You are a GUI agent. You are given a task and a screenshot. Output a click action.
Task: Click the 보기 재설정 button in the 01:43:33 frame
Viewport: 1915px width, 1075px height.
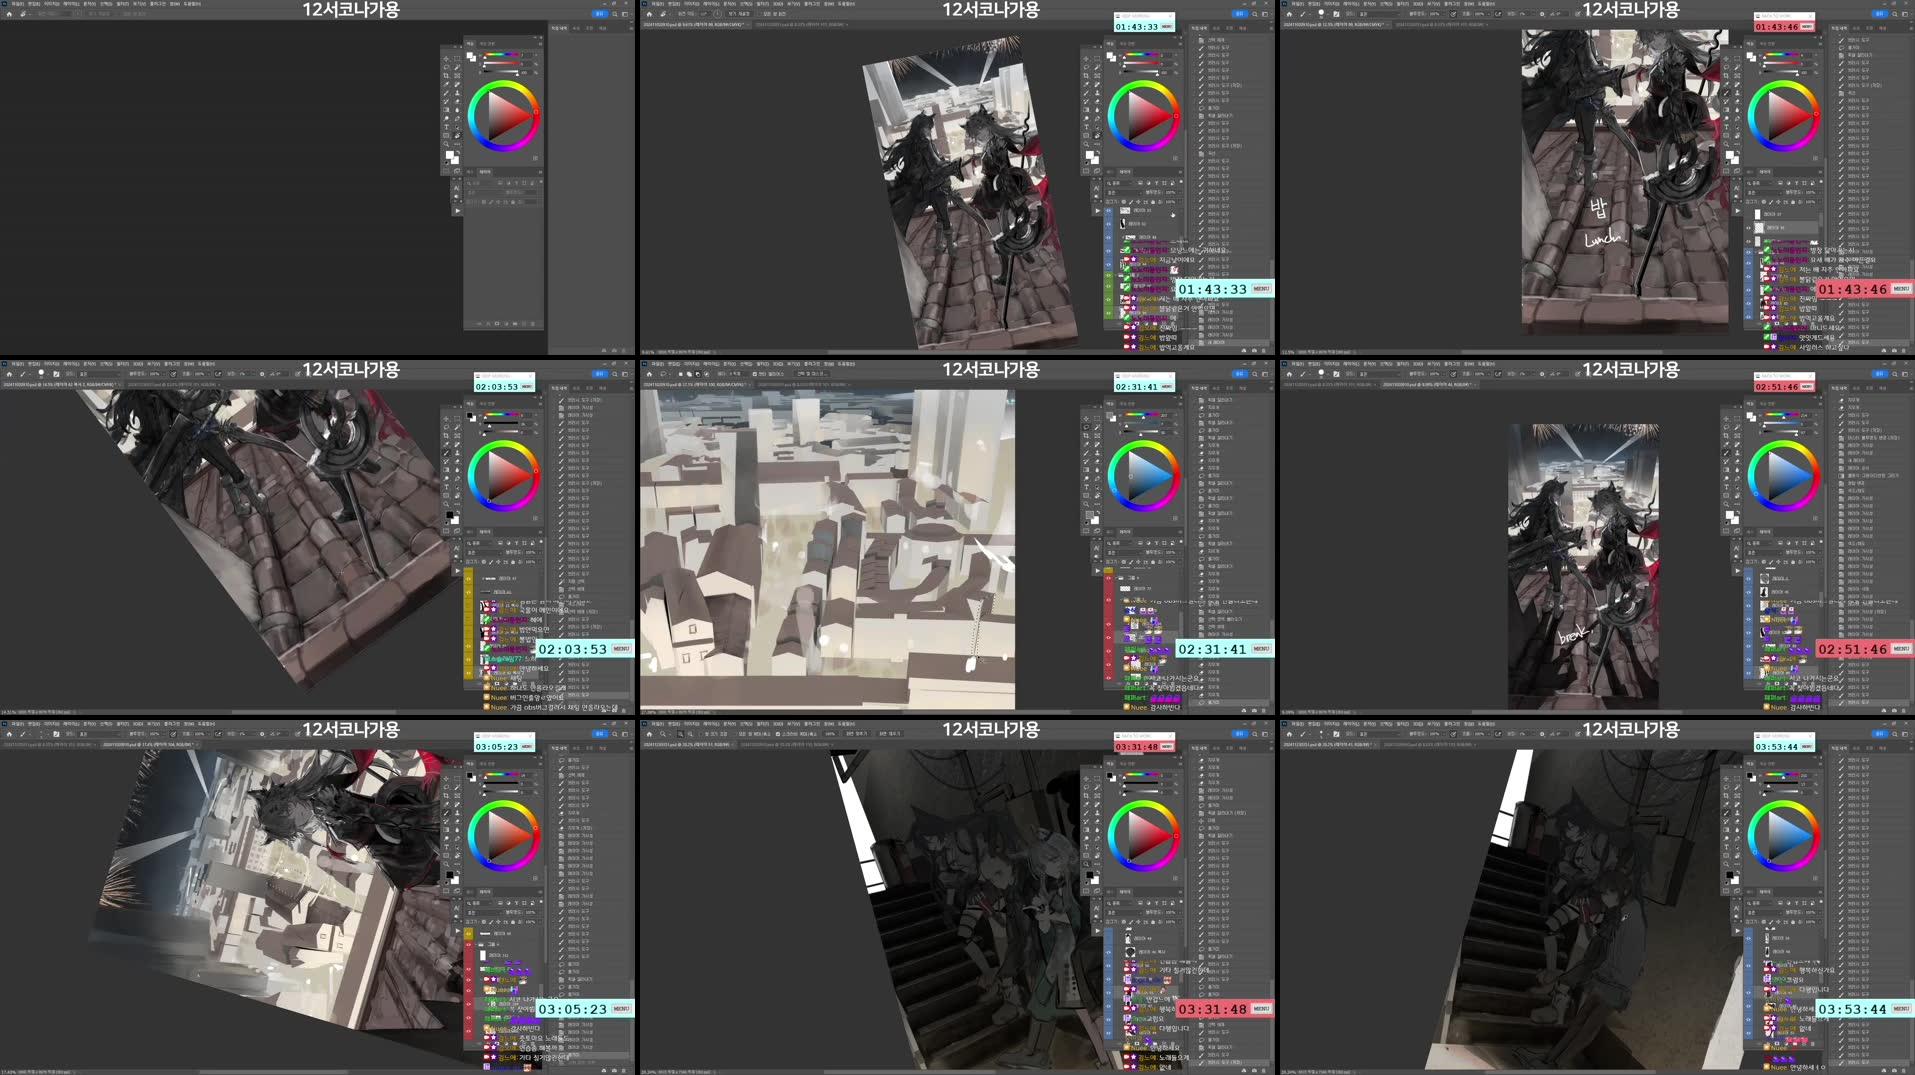pos(739,14)
